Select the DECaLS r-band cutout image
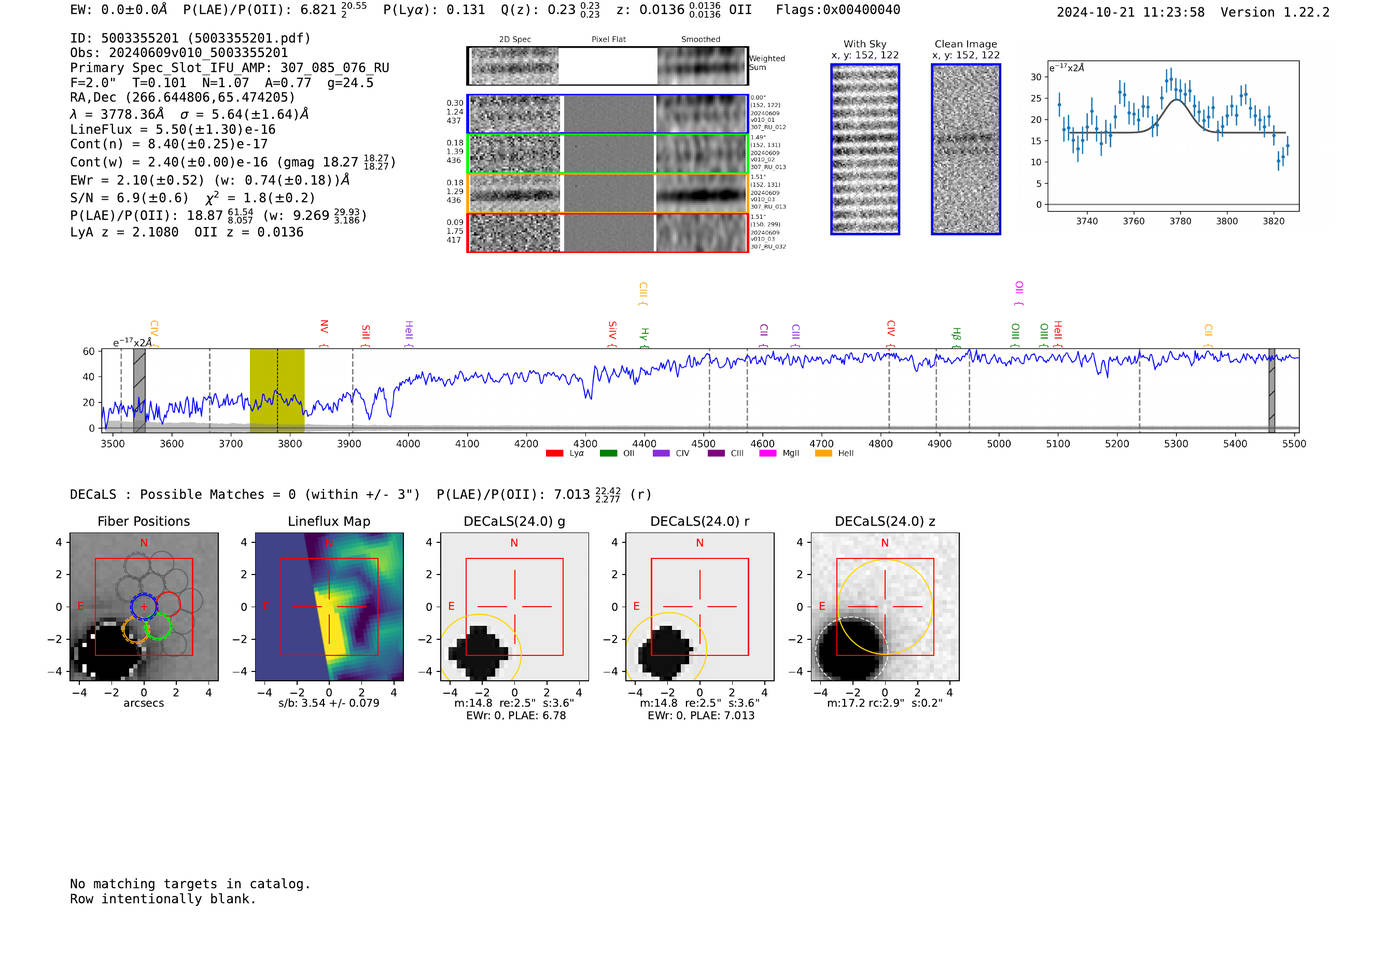Screen dimensions: 1400x953 699,607
